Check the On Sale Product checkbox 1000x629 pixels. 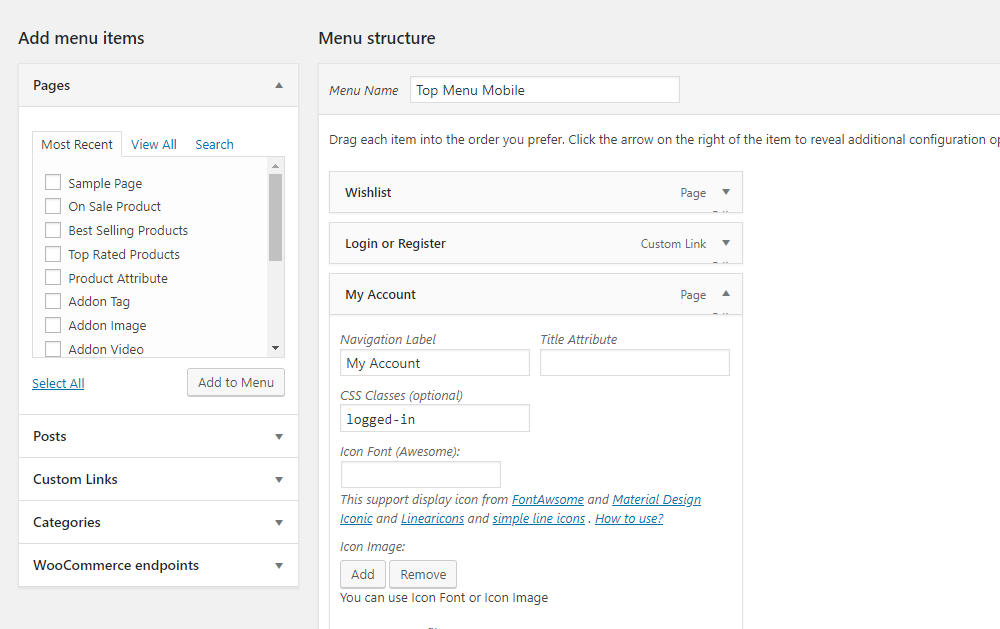tap(53, 206)
